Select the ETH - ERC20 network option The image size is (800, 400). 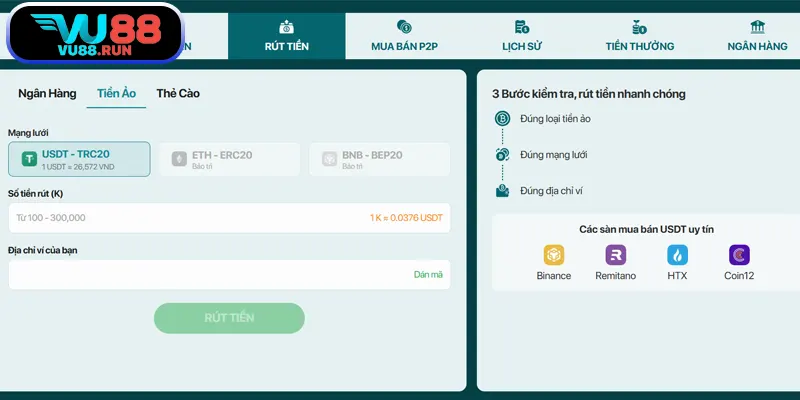[229, 159]
